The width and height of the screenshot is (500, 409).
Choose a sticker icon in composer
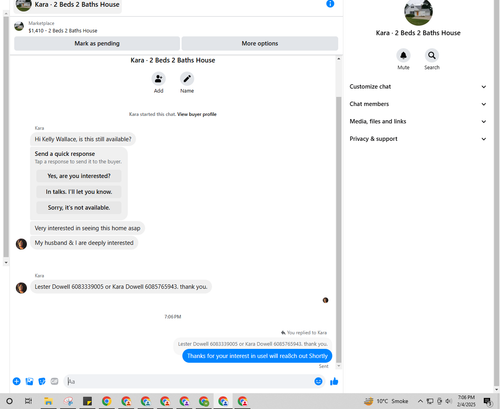coord(42,381)
